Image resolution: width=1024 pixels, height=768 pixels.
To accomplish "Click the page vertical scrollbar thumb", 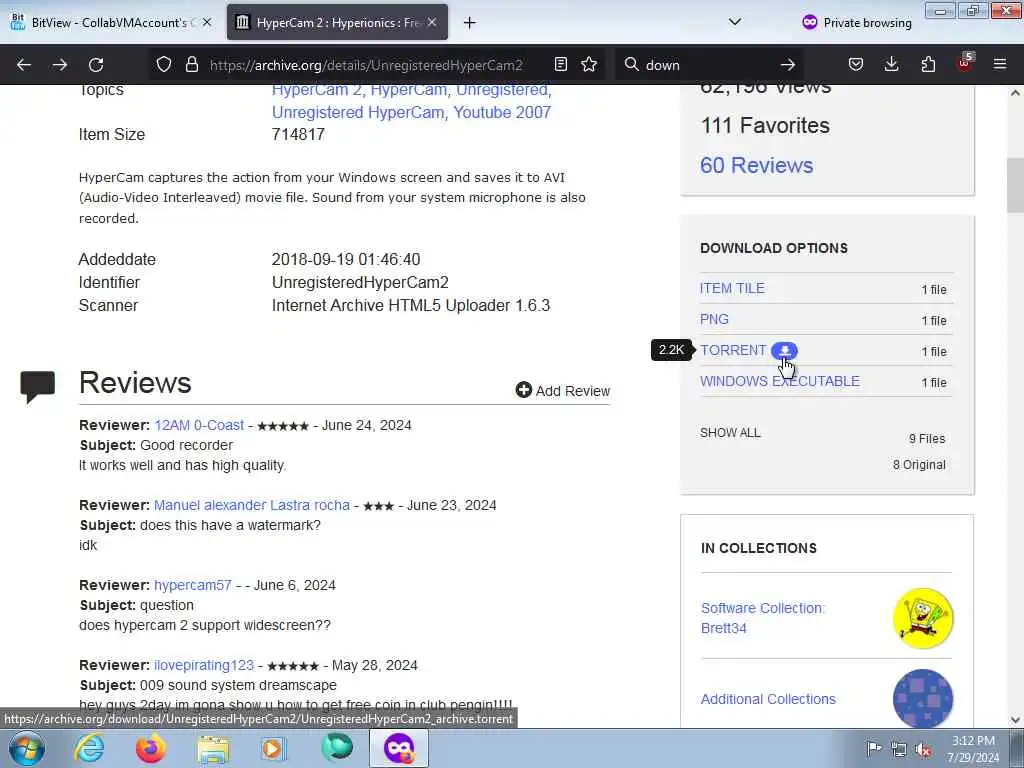I will 1015,185.
